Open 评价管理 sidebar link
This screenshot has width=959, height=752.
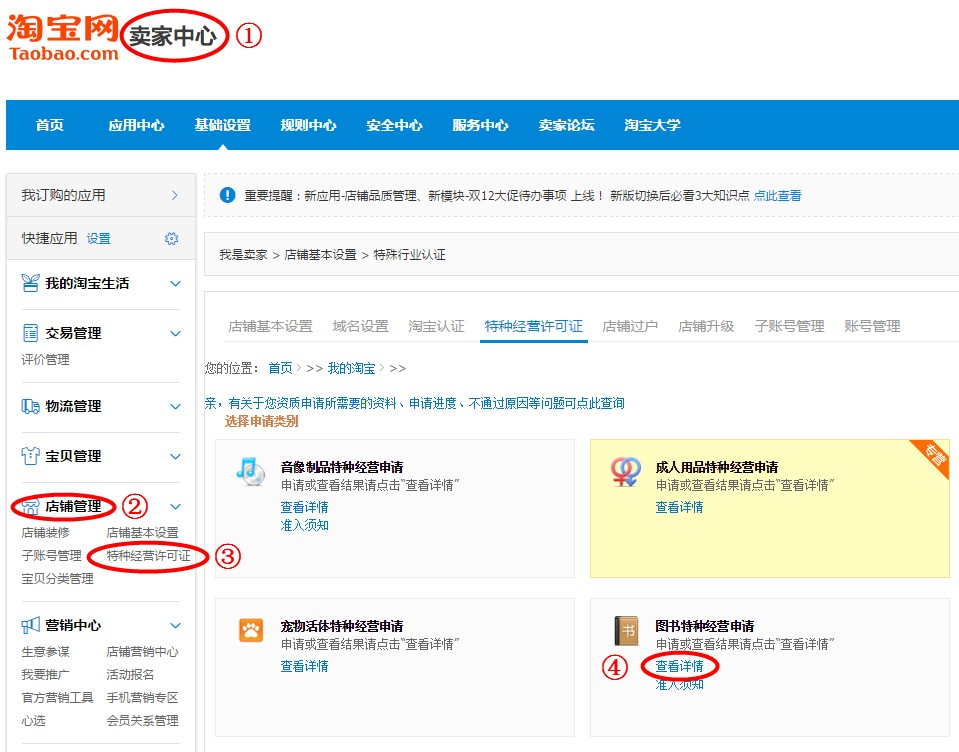(x=45, y=359)
